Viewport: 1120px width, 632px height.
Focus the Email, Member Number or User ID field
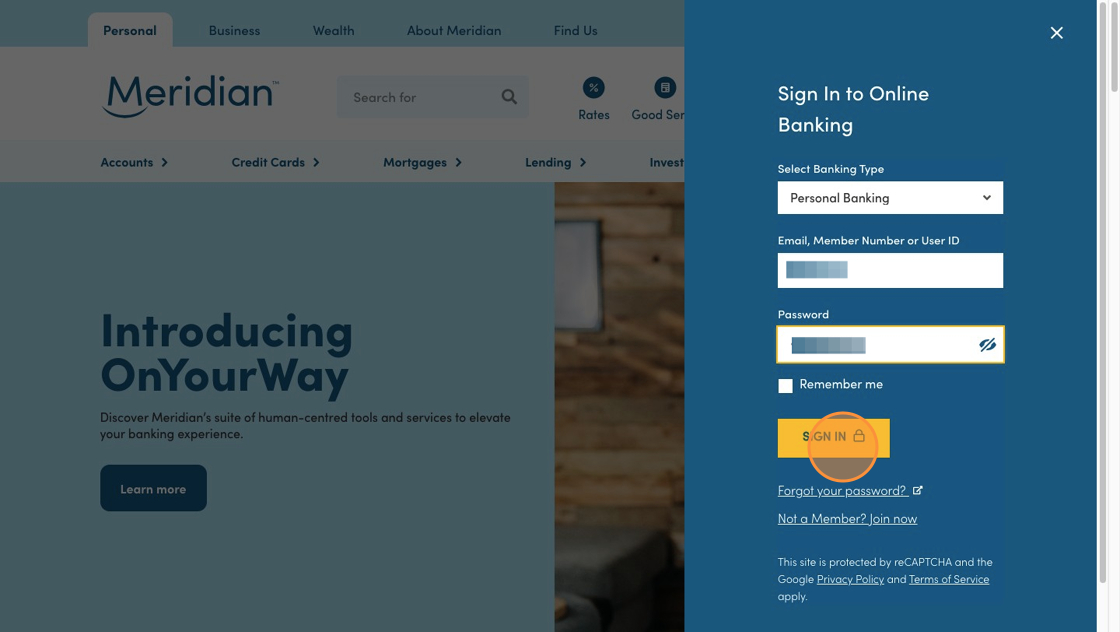click(890, 271)
